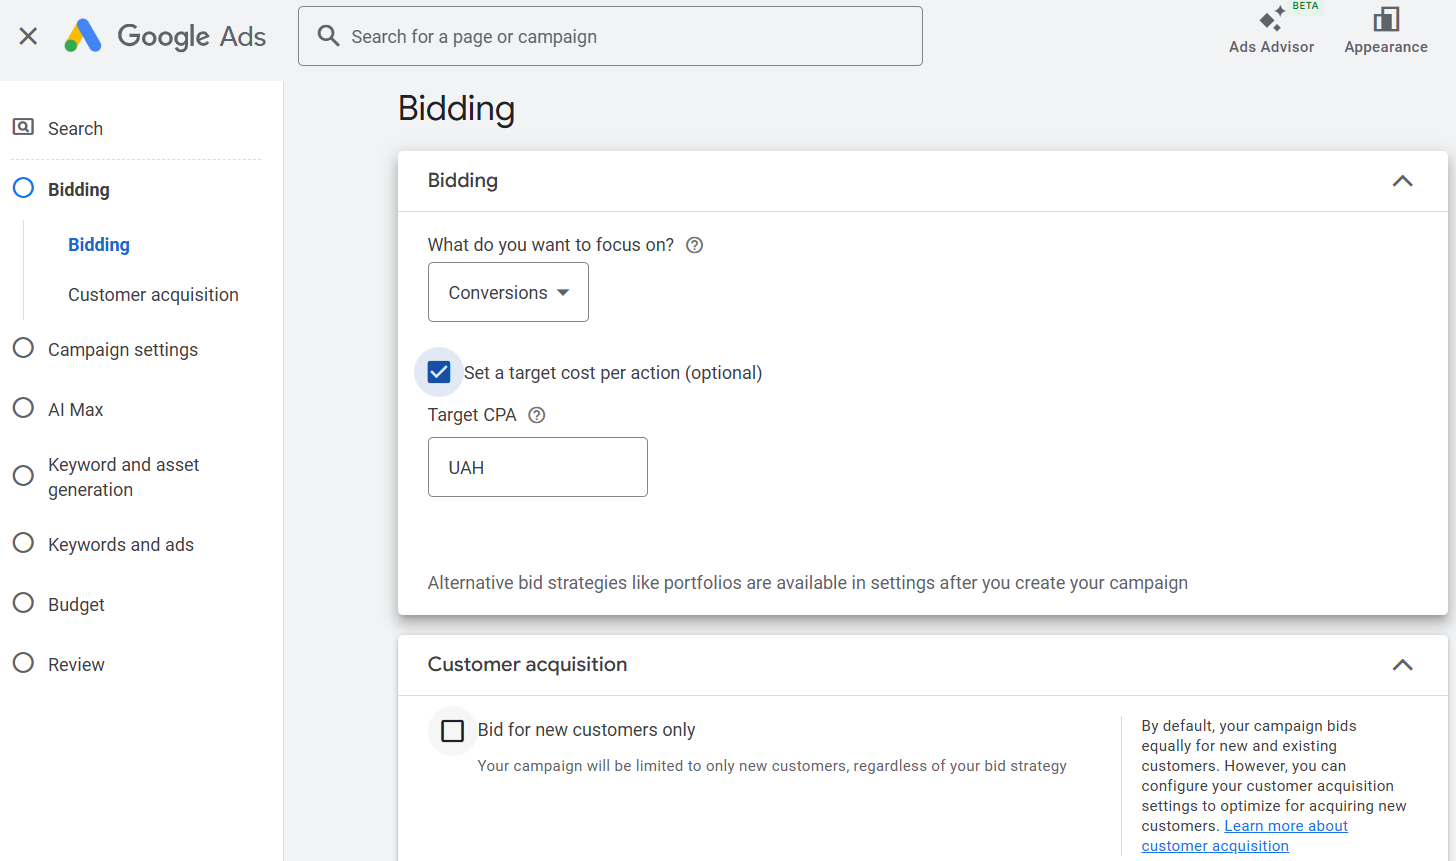This screenshot has width=1456, height=861.
Task: Open Learn more about customer acquisition link
Action: pyautogui.click(x=1285, y=826)
